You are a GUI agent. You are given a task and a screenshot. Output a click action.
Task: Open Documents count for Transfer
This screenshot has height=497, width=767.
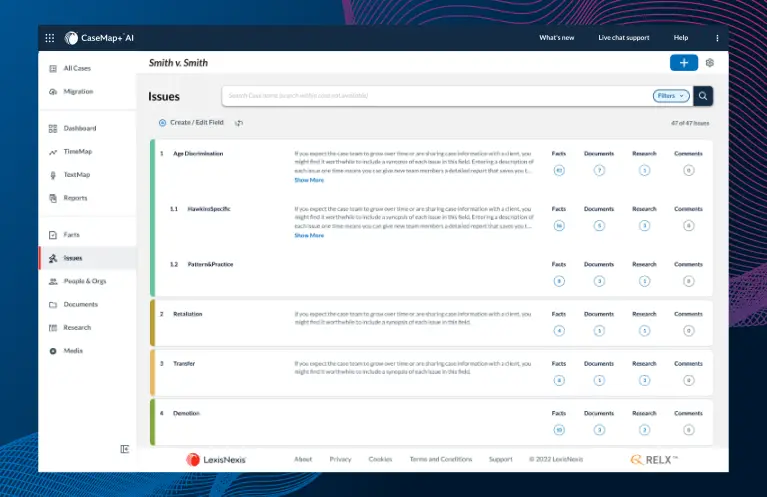(599, 380)
